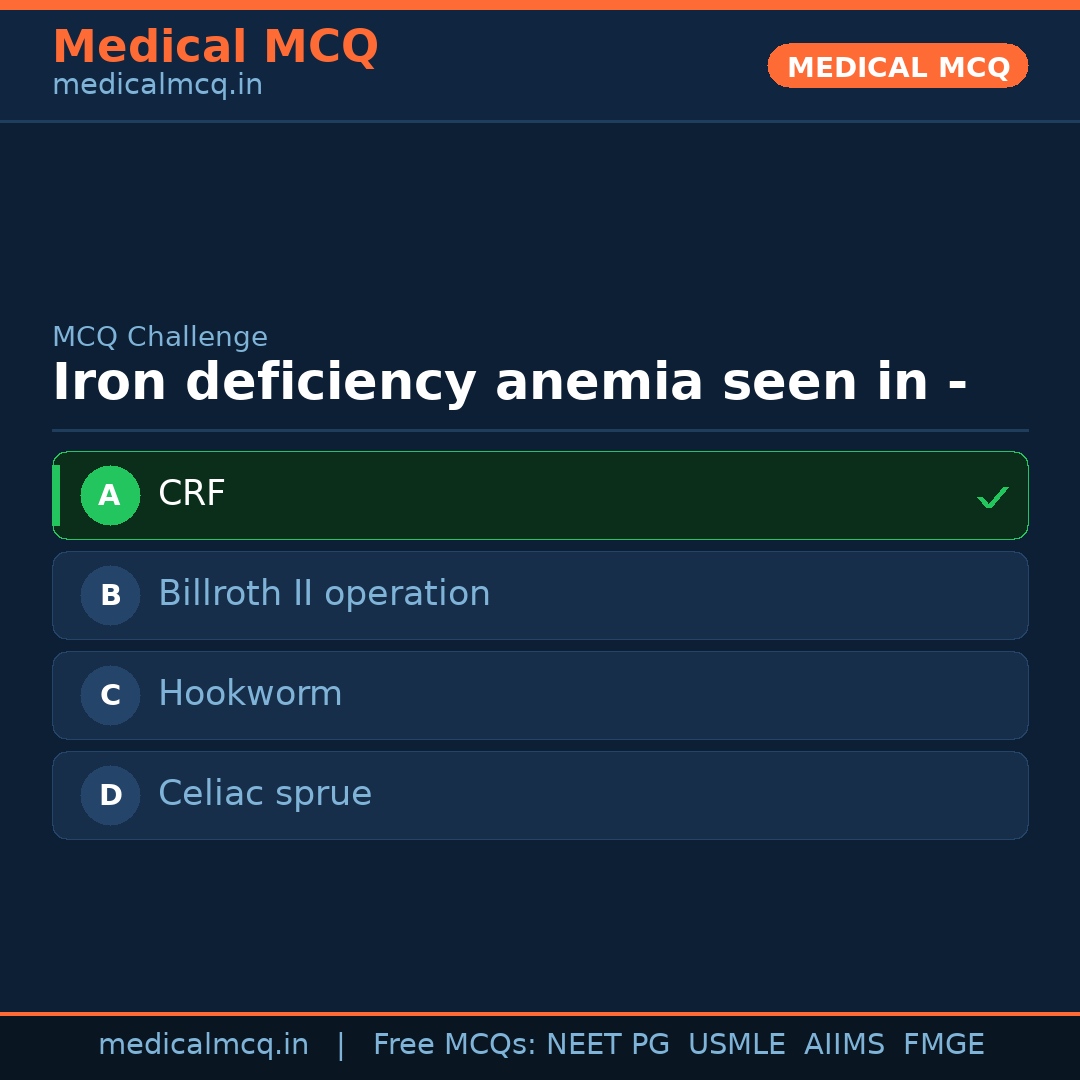Image resolution: width=1080 pixels, height=1080 pixels.
Task: Click the Free MCQs footer label
Action: pyautogui.click(x=454, y=1045)
